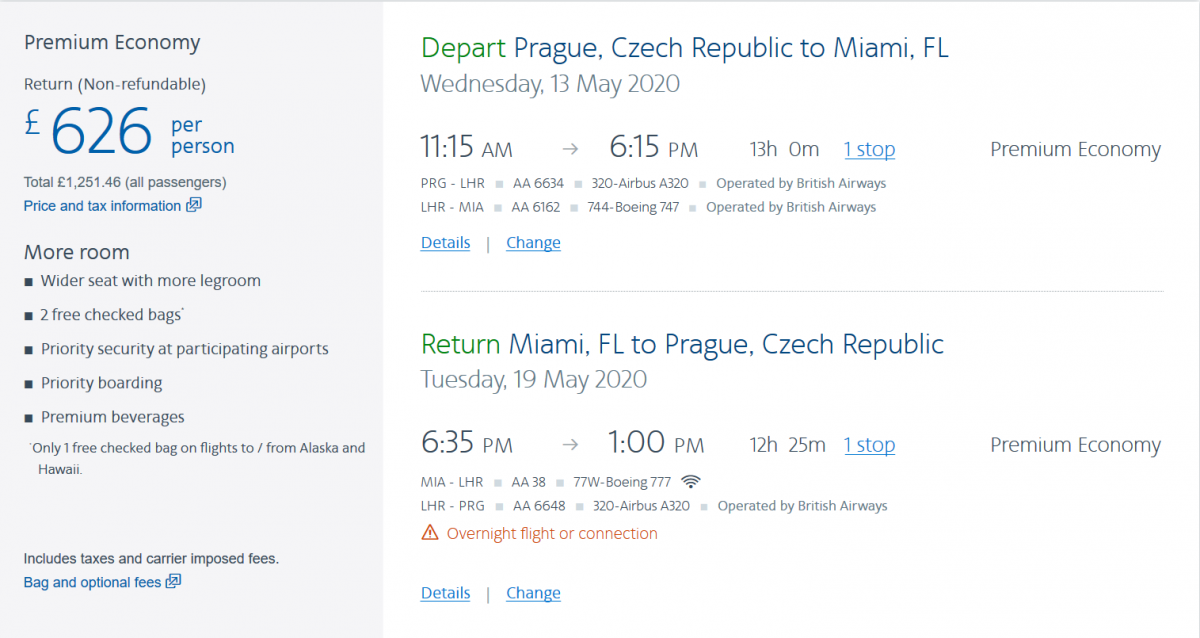
Task: Show Details for the Miami to Prague flight
Action: tap(445, 593)
